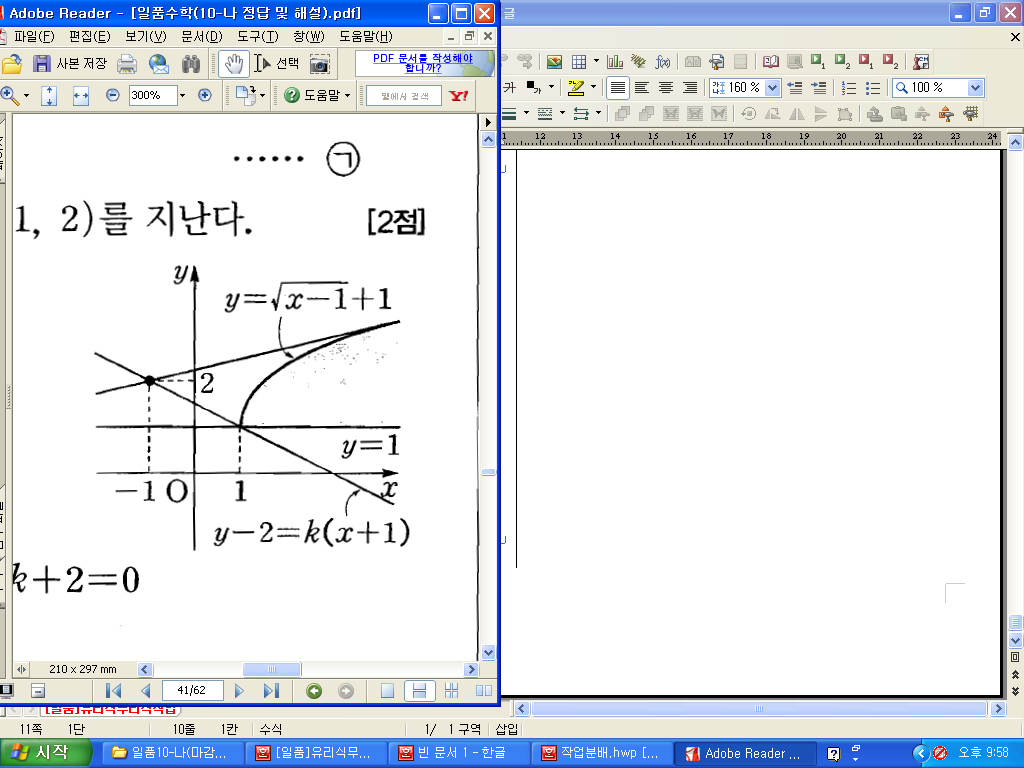Open the 도구(T) menu
Image resolution: width=1024 pixels, height=768 pixels.
(257, 36)
